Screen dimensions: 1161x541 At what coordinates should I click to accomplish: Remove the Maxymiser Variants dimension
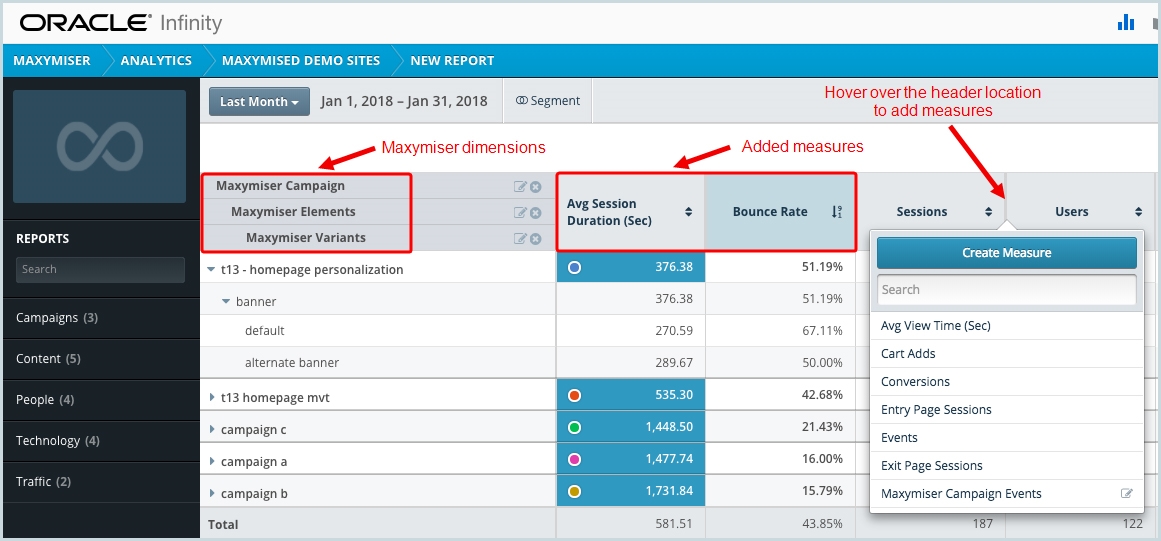(535, 239)
